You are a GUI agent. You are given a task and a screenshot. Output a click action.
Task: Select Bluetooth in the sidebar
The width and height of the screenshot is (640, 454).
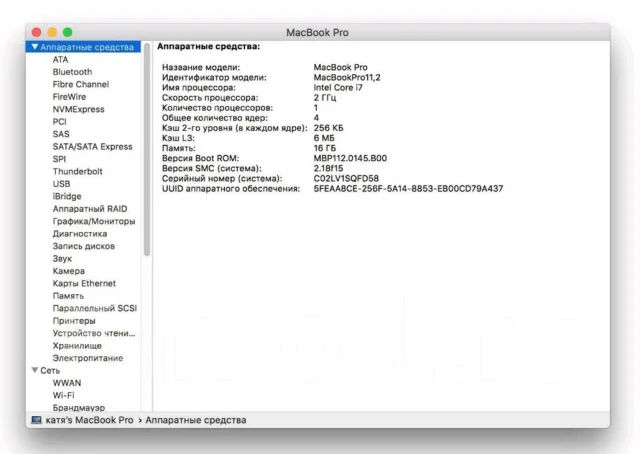tap(72, 72)
